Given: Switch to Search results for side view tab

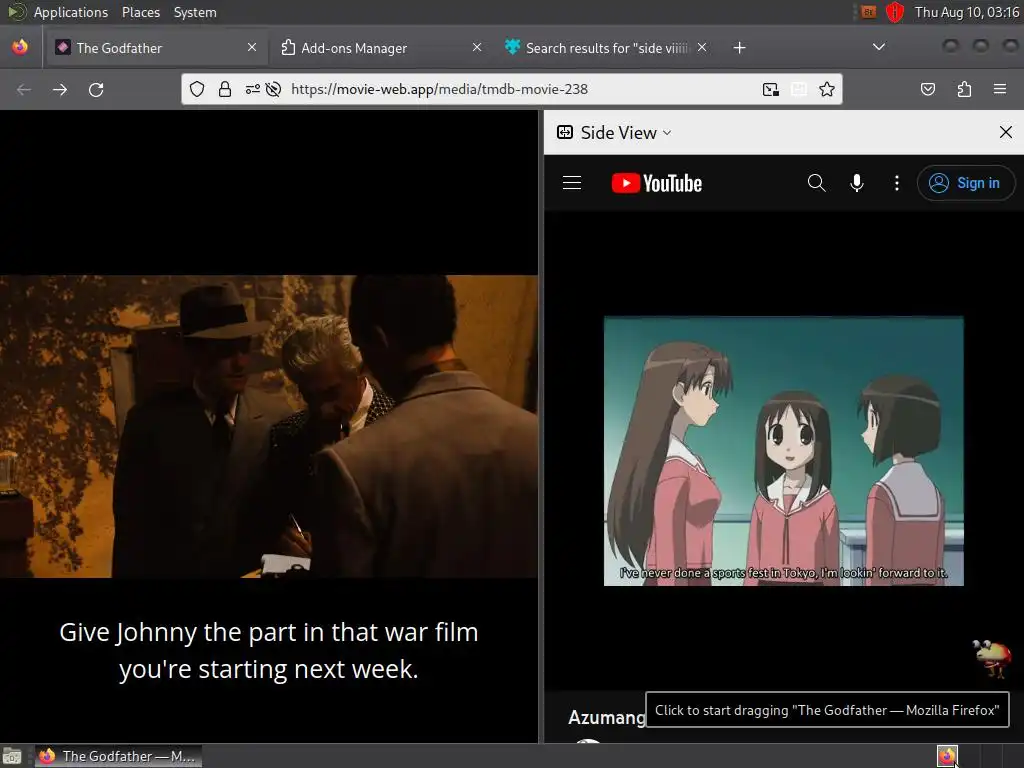Looking at the screenshot, I should coord(605,48).
